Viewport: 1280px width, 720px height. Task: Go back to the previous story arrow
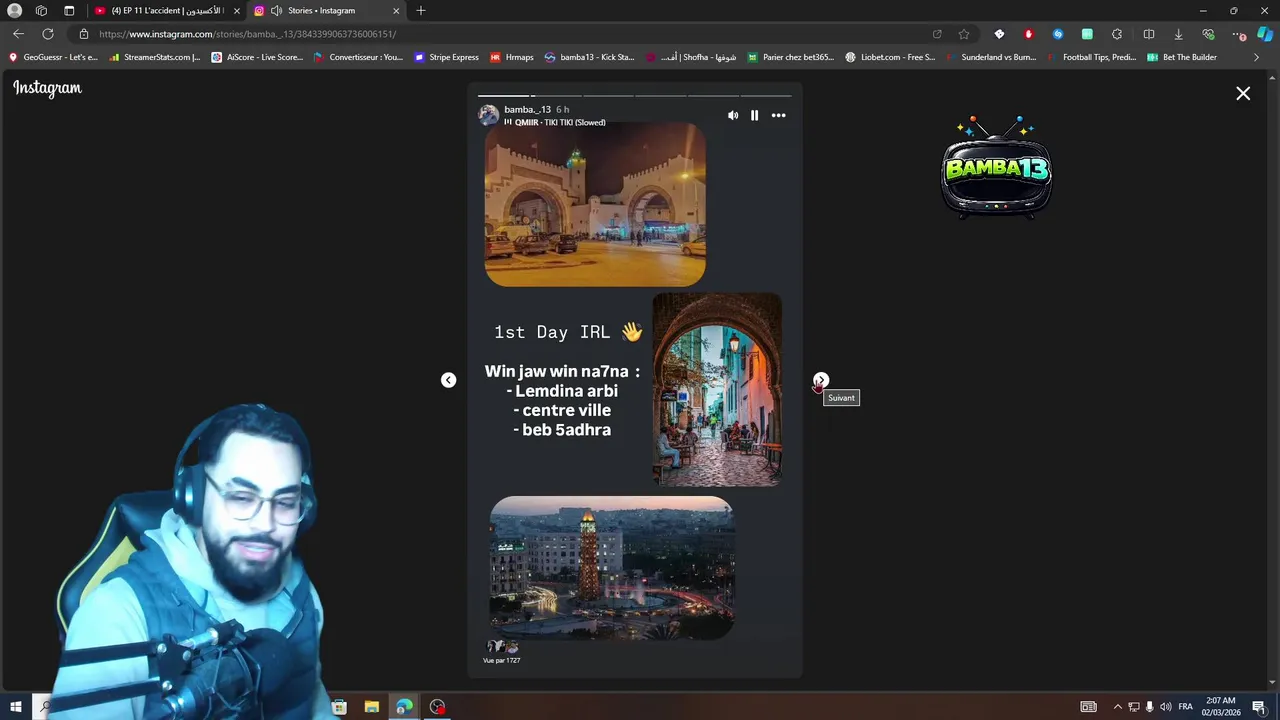[448, 380]
